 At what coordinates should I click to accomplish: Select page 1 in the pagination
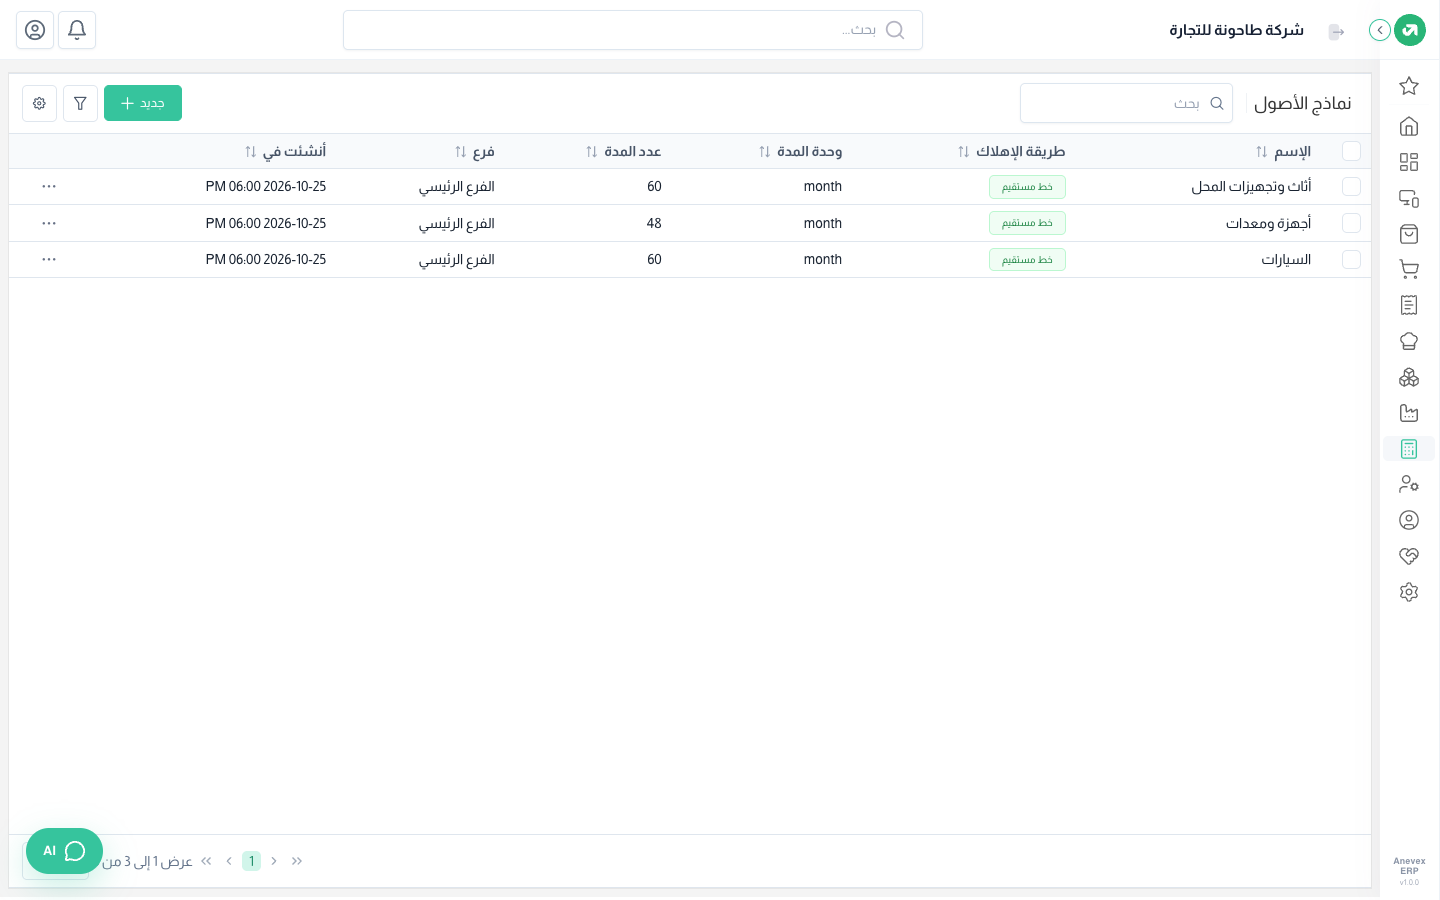pyautogui.click(x=251, y=861)
